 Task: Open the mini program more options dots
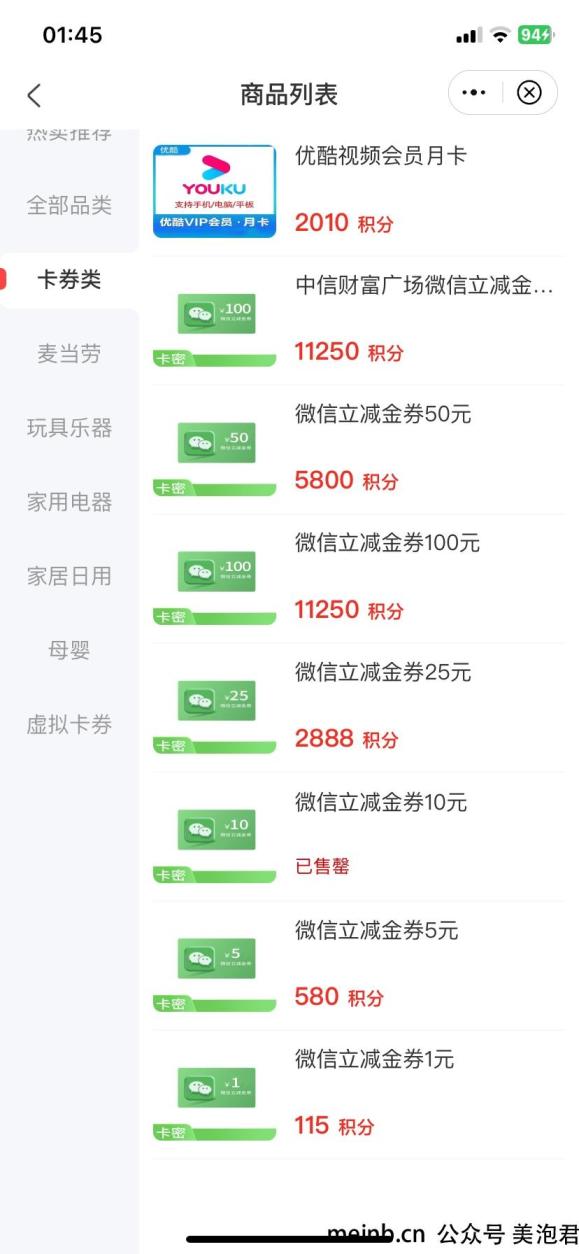473,93
